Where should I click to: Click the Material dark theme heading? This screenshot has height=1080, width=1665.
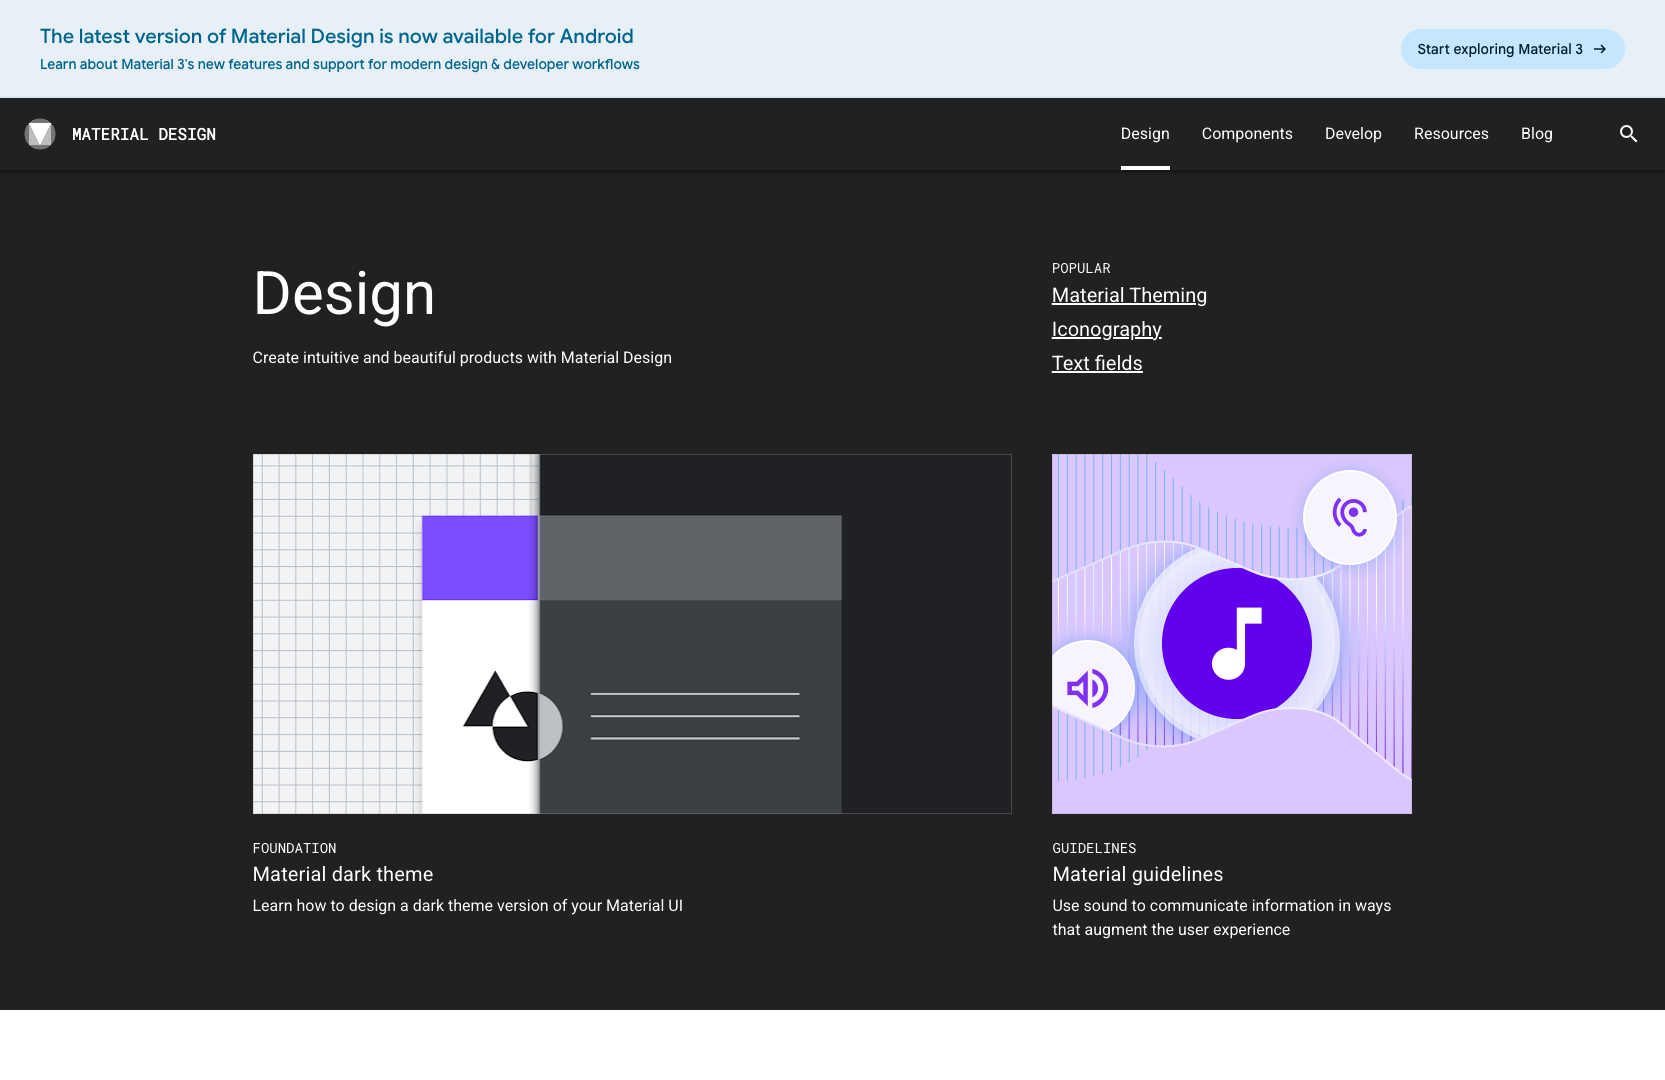tap(342, 874)
